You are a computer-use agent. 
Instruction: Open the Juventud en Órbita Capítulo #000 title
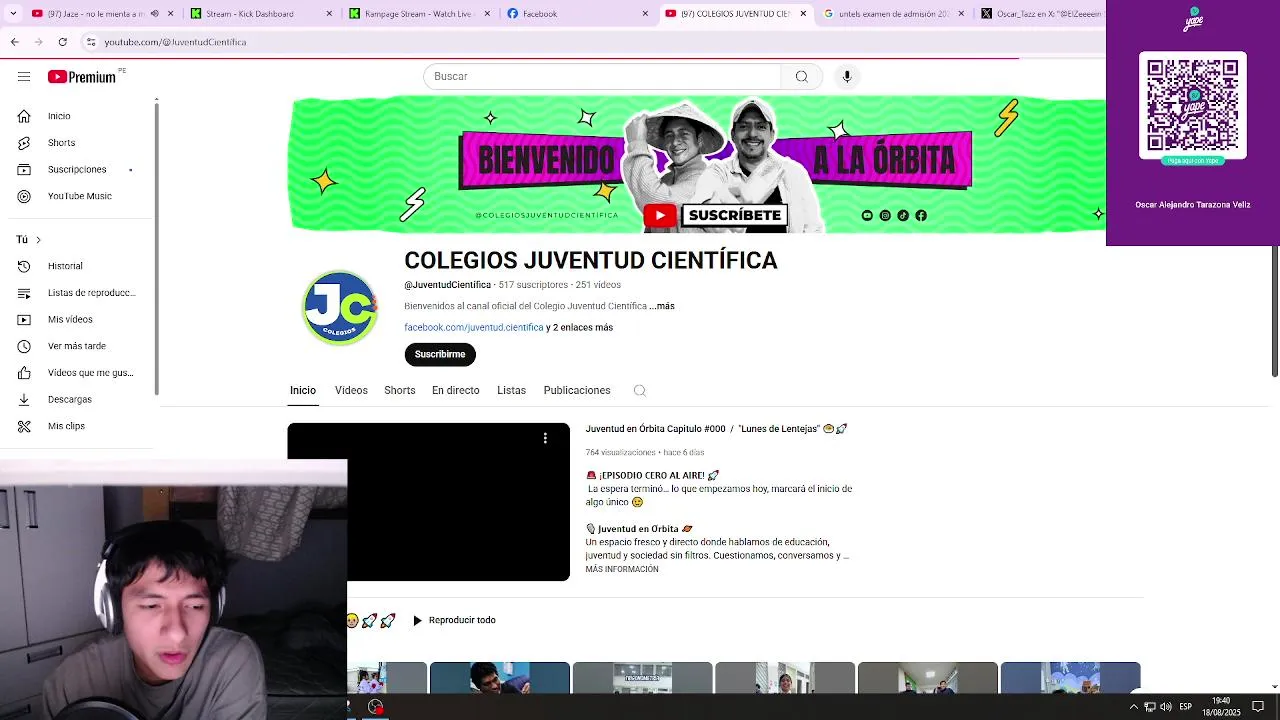(716, 428)
